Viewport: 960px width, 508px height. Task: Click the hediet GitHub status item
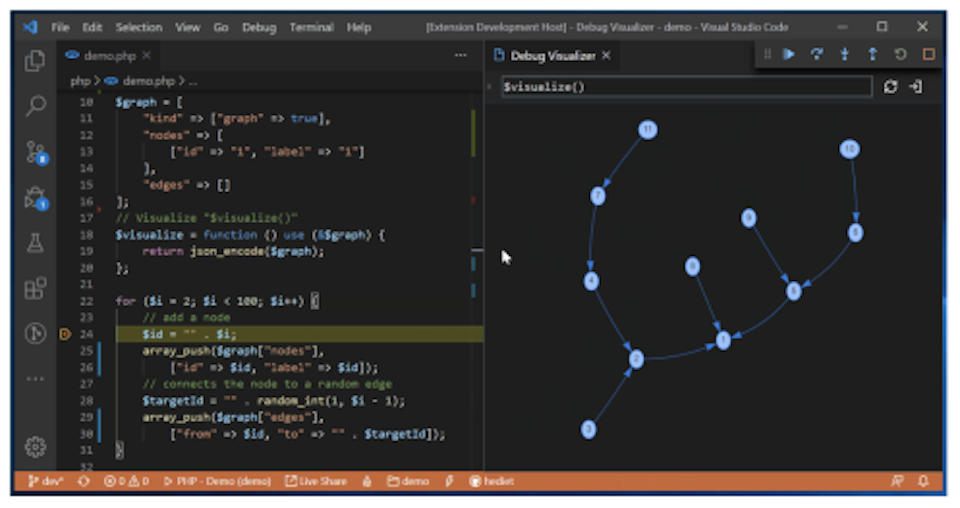[x=492, y=481]
